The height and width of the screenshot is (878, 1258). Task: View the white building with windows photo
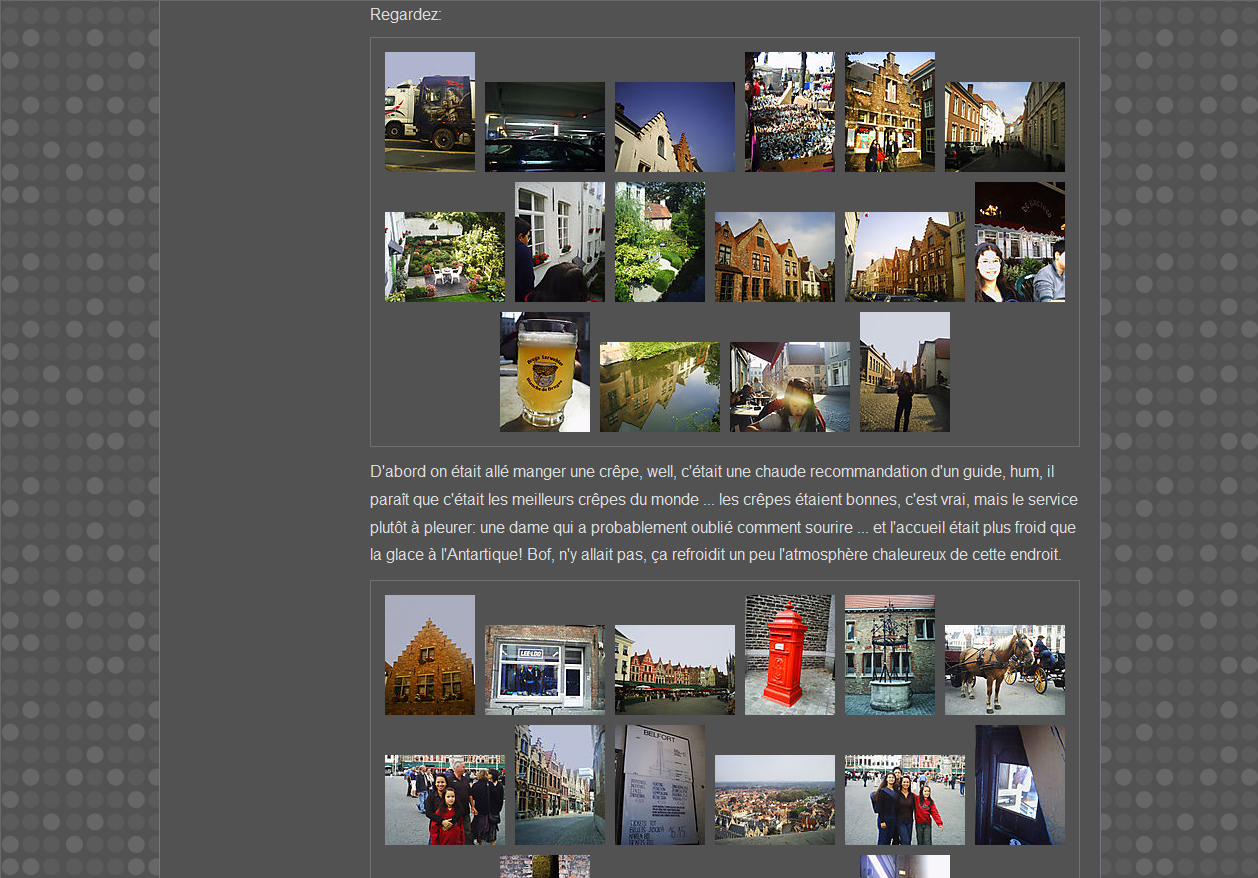[560, 242]
